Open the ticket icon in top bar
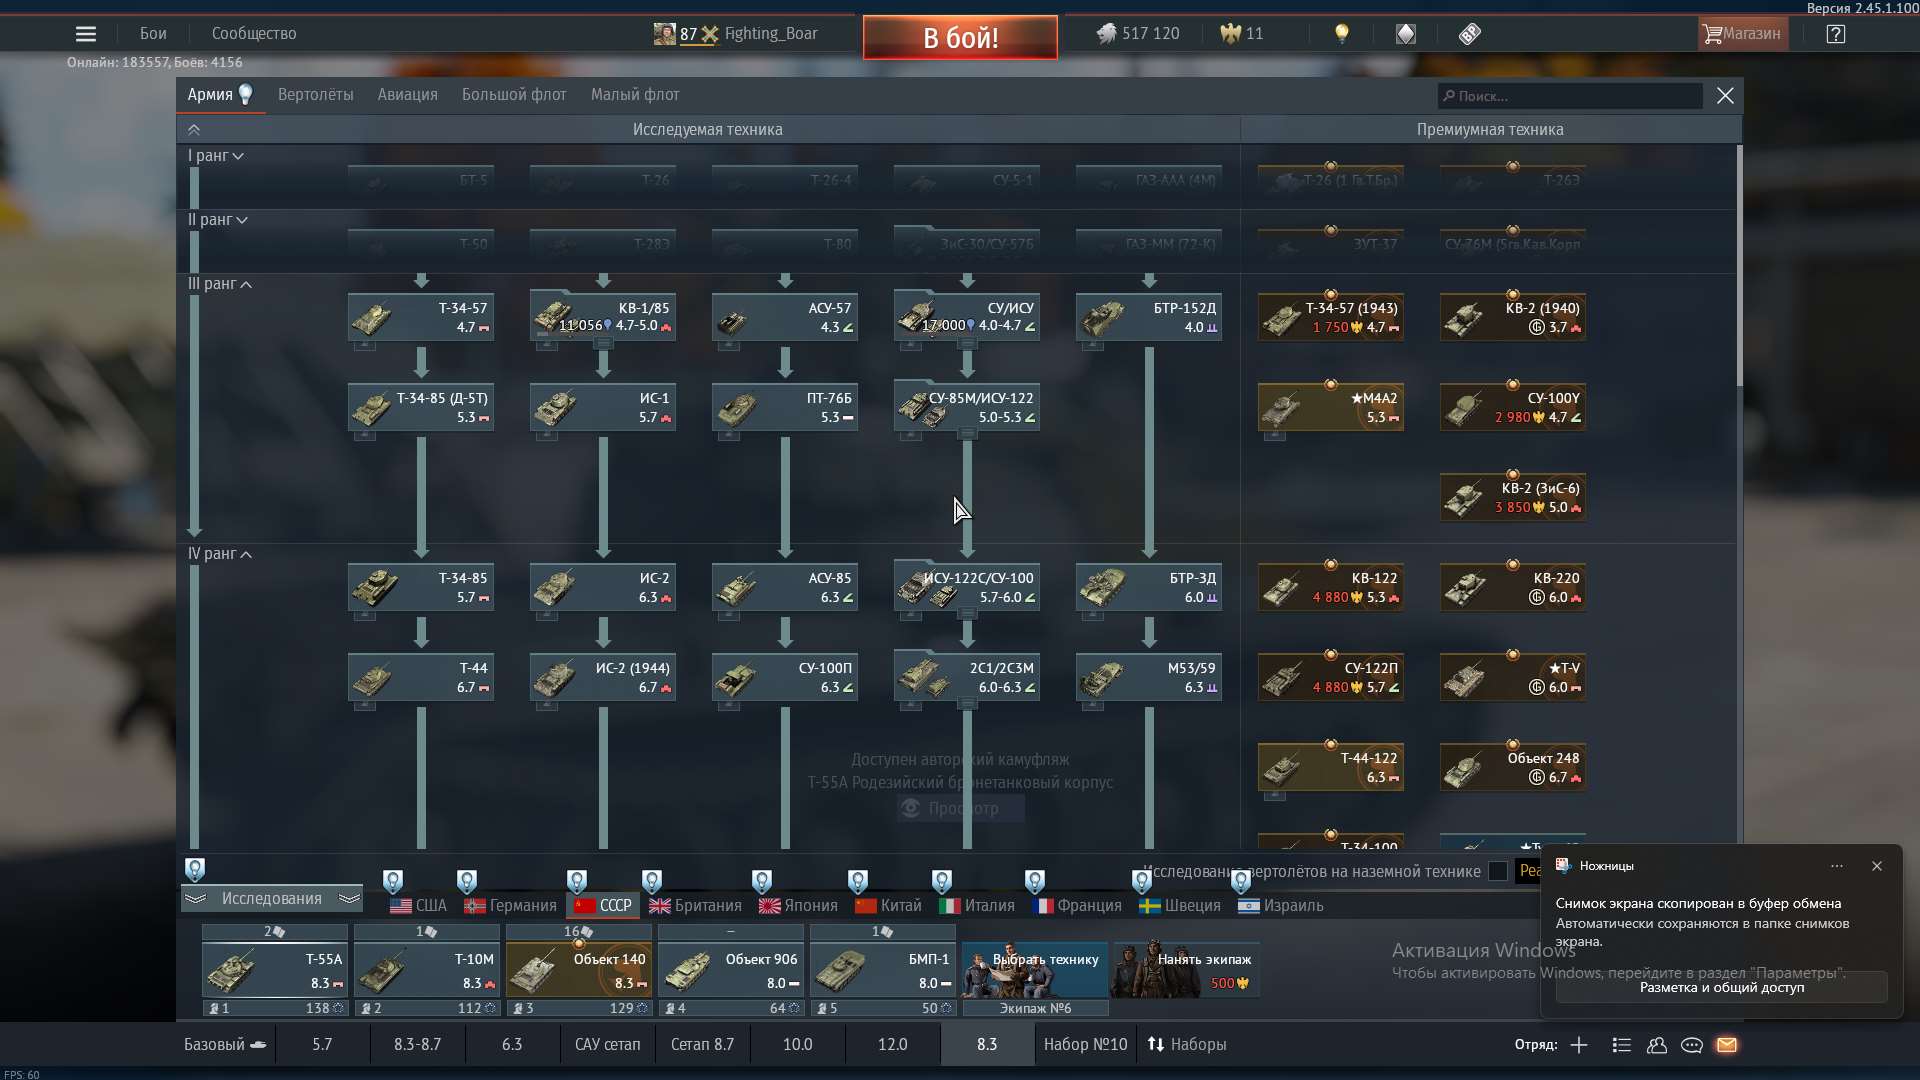Screen dimensions: 1920x1080 (x=1469, y=34)
